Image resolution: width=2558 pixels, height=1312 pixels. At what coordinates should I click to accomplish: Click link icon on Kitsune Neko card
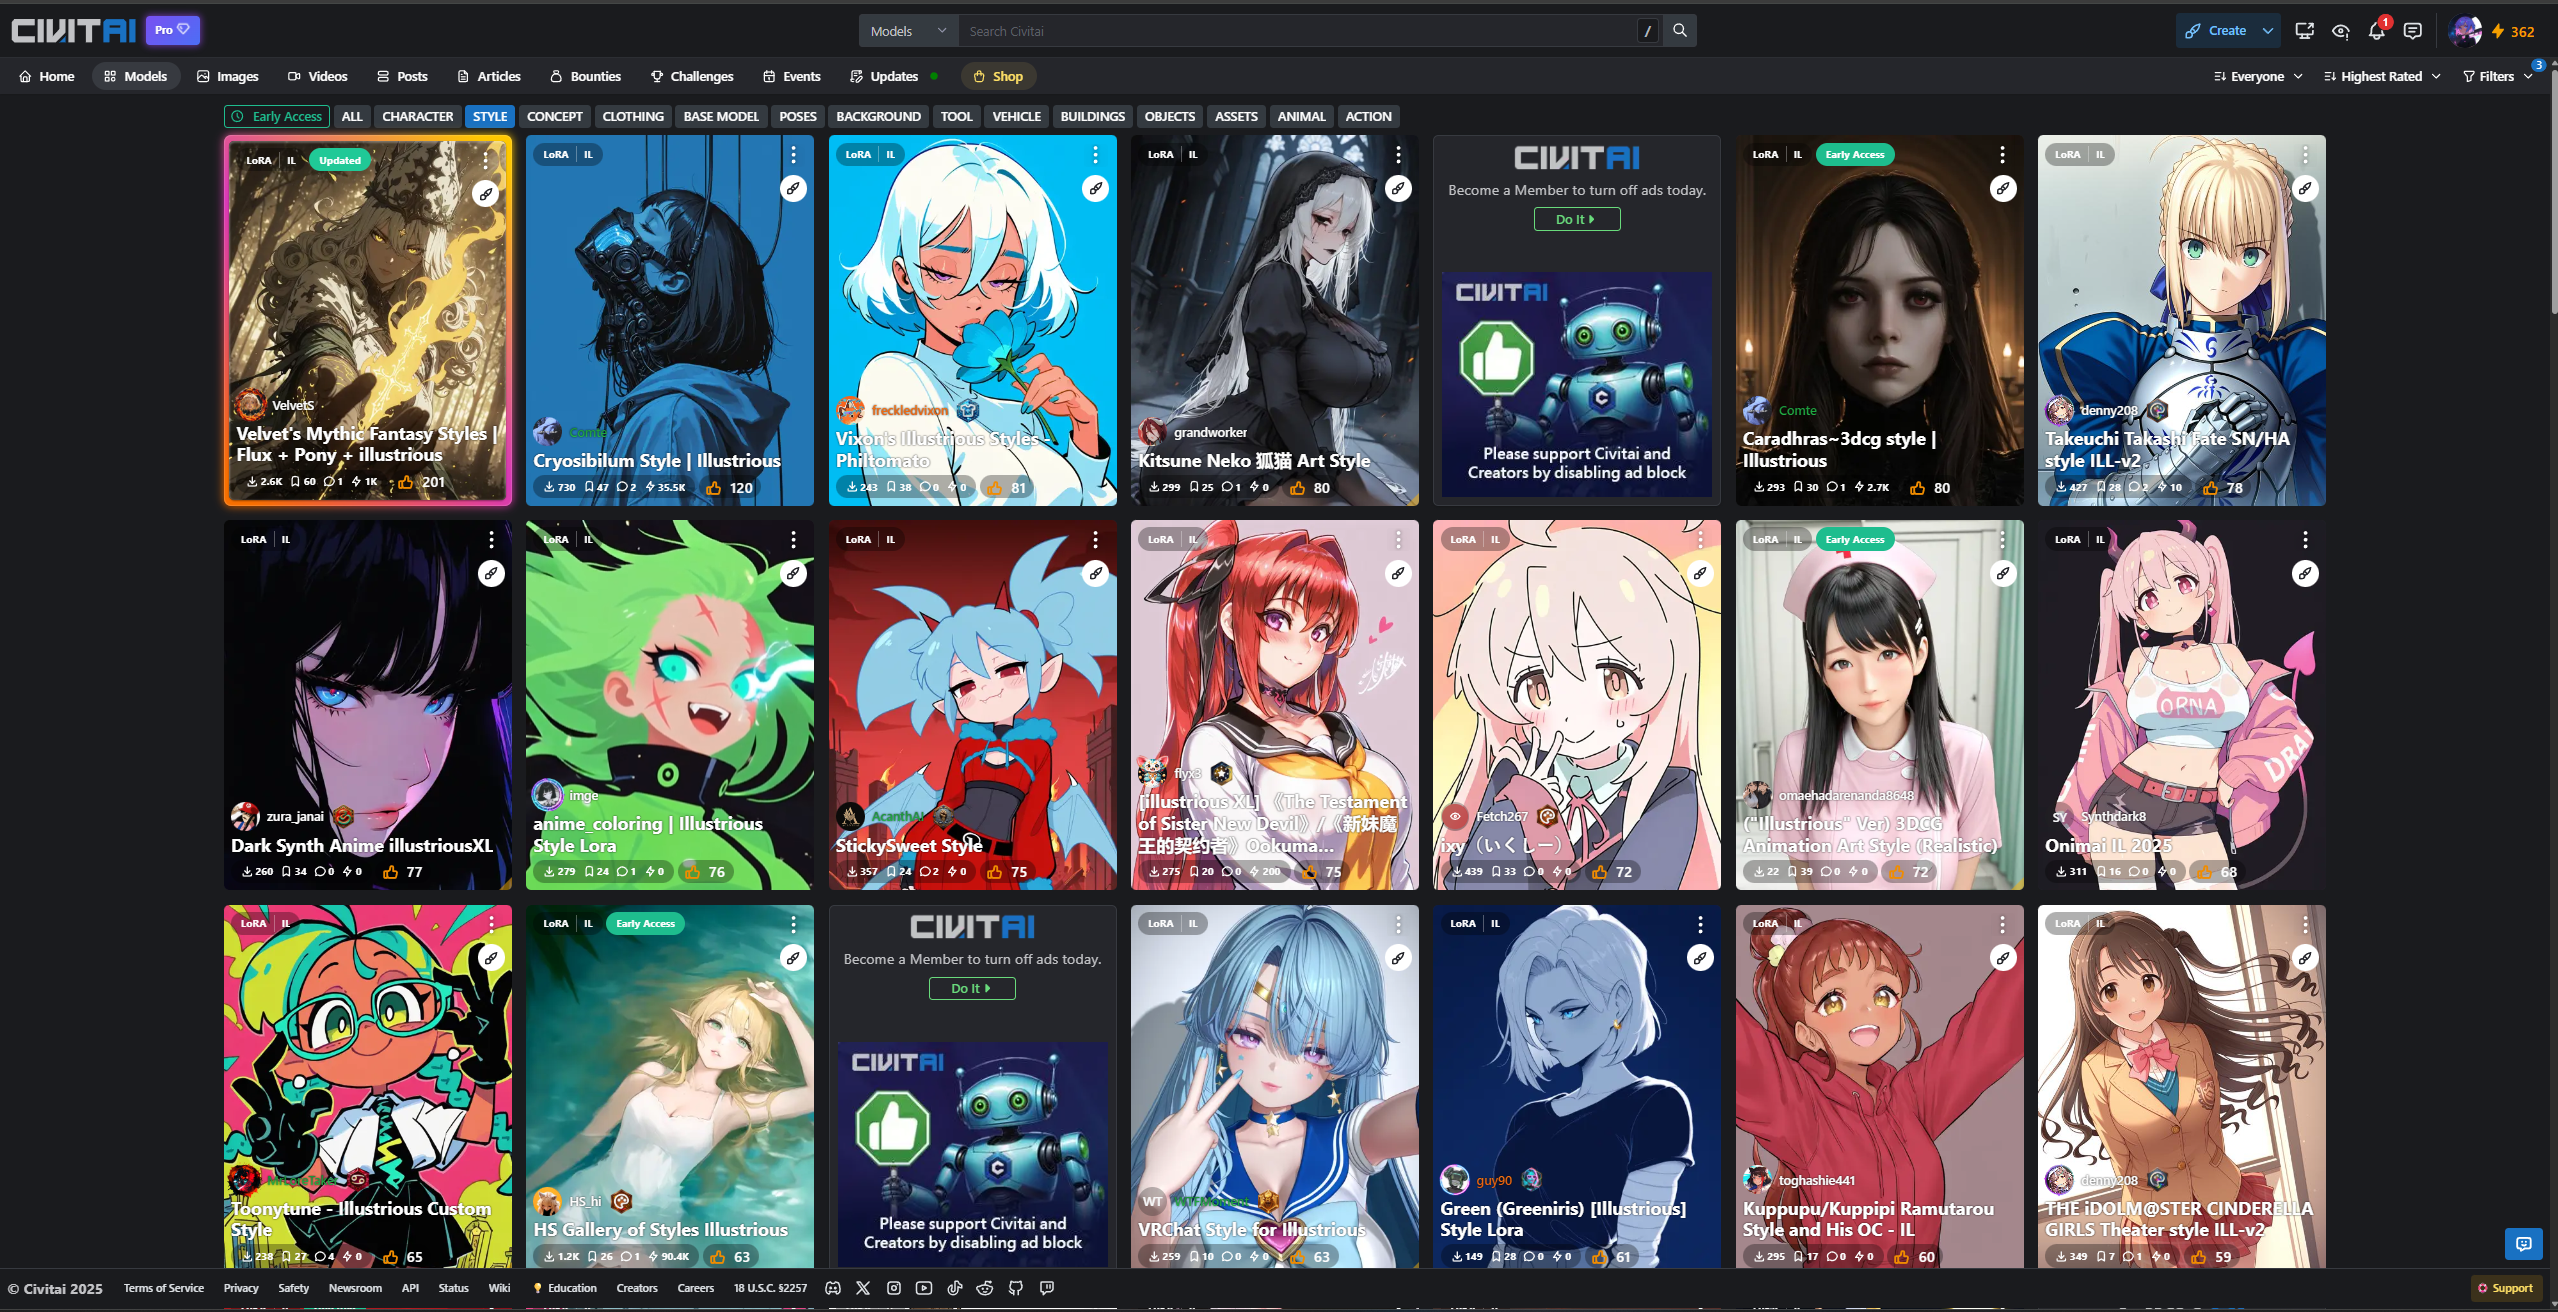(1398, 188)
